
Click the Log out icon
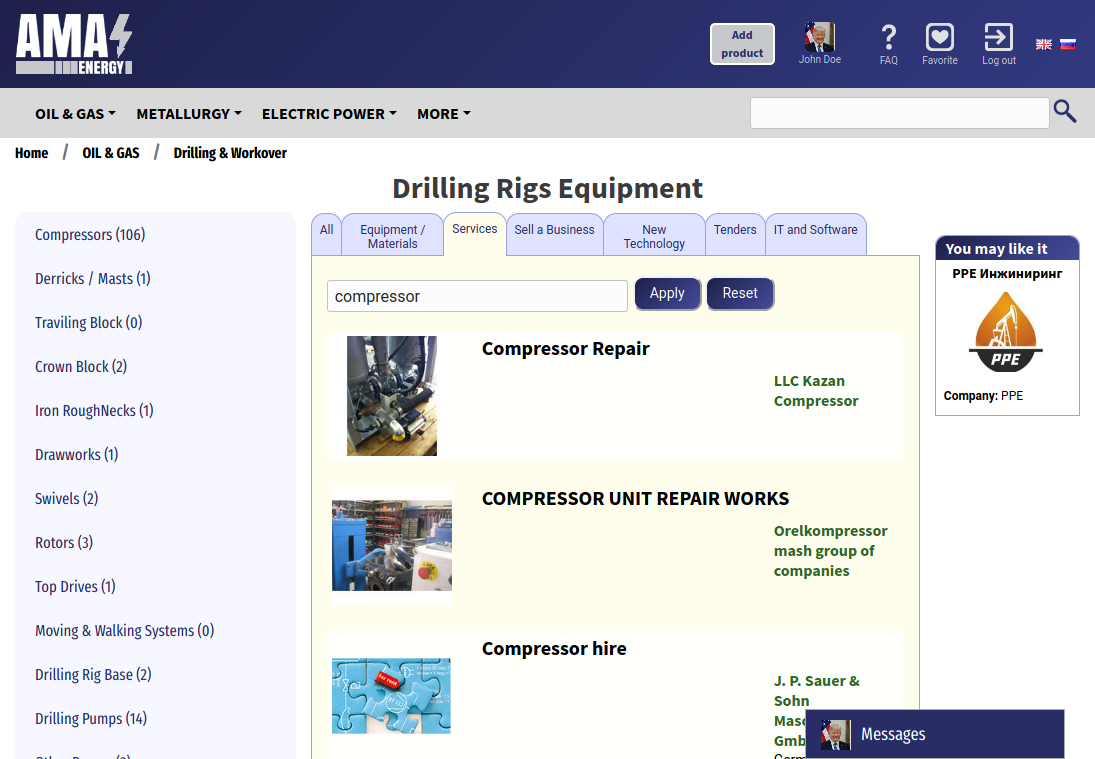[x=998, y=38]
